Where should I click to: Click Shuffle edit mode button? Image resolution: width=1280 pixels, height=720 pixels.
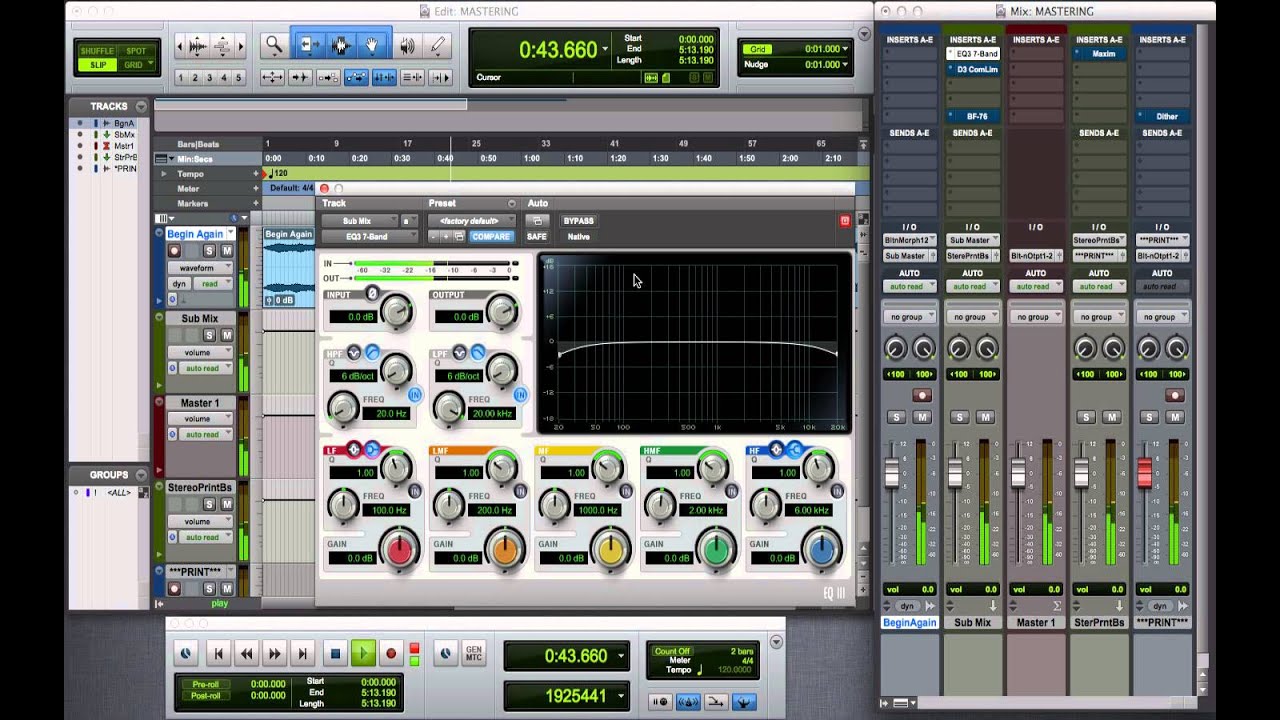(98, 51)
